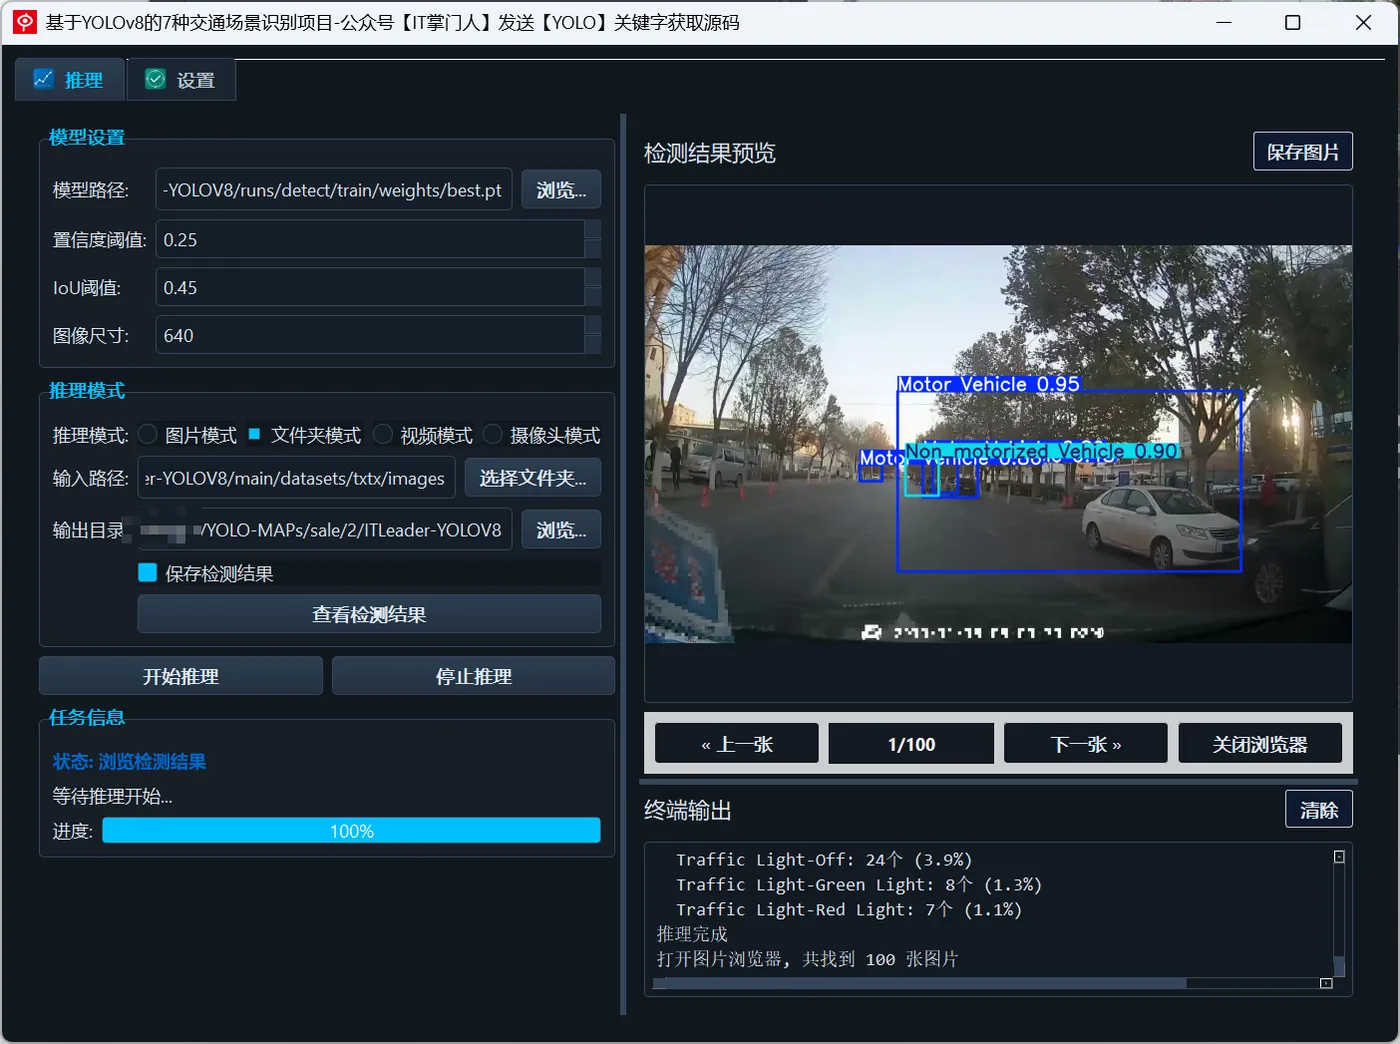Click the 图像尺寸 field showing 640

[x=370, y=336]
